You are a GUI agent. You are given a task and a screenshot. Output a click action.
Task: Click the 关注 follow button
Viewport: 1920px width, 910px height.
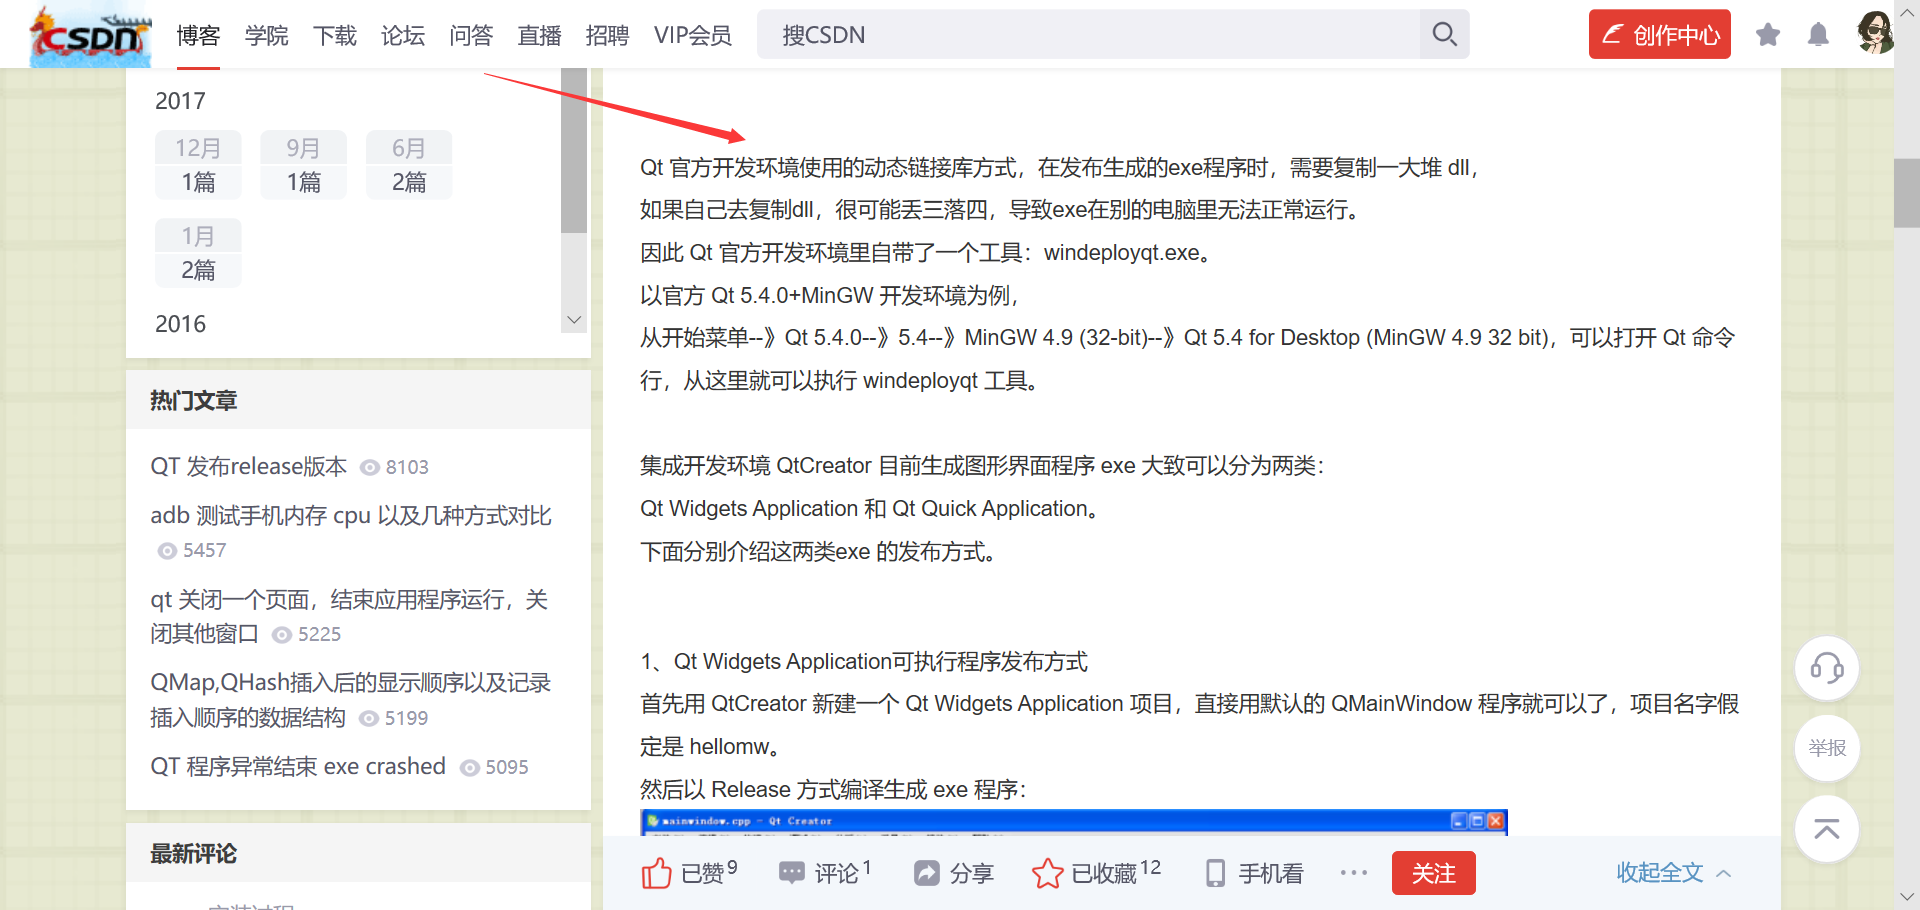[1433, 872]
